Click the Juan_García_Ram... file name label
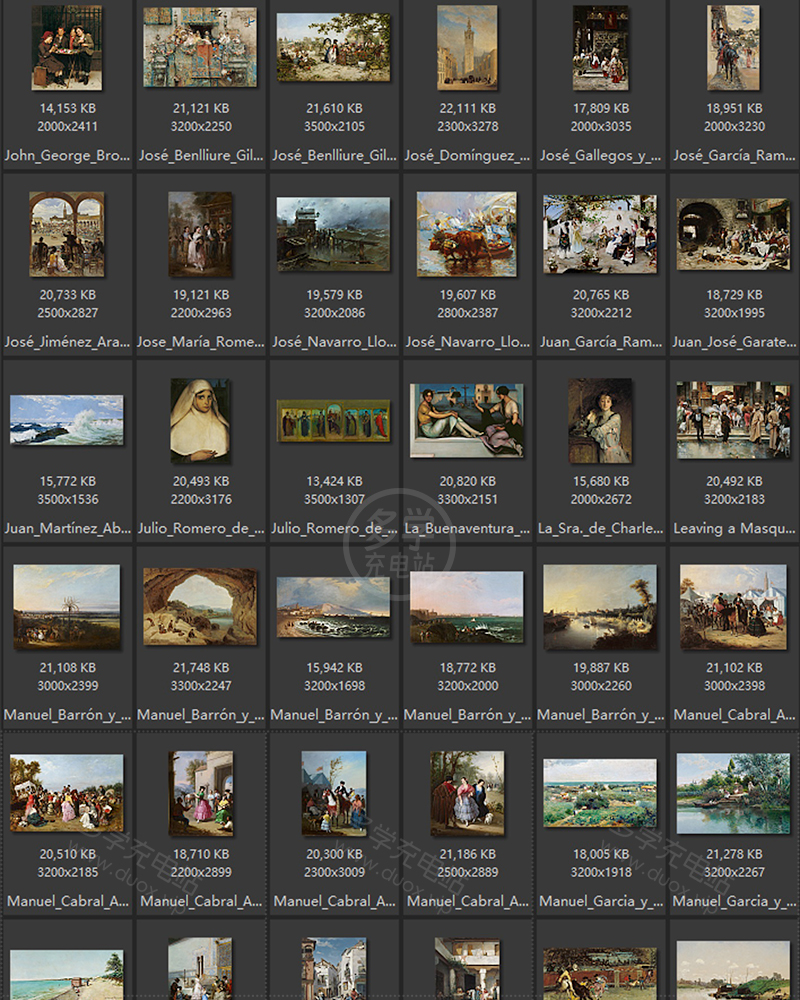Screen dimensions: 800x1000 coord(600,342)
